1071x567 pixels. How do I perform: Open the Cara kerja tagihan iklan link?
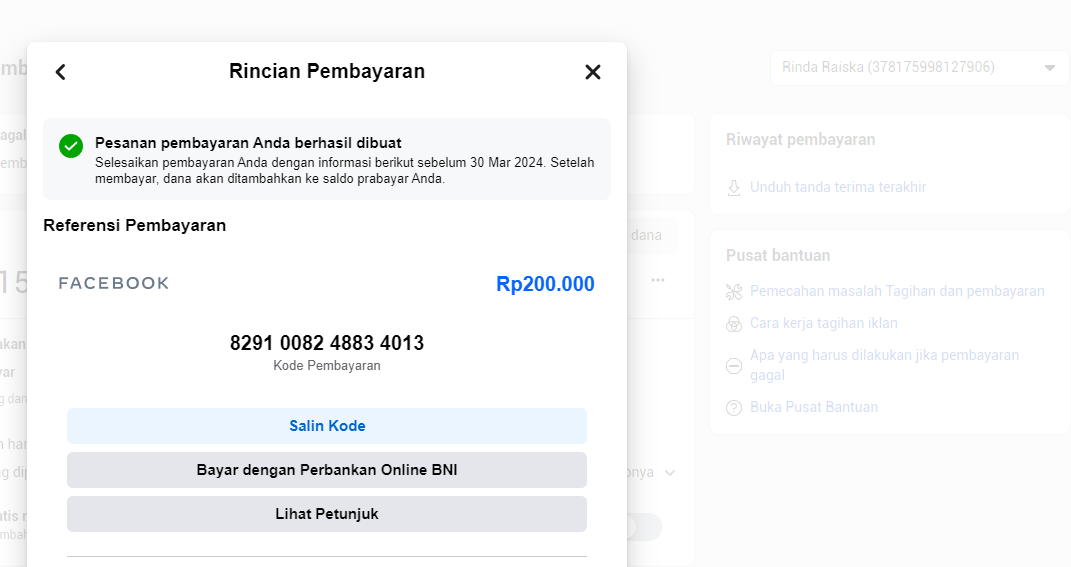coord(824,324)
